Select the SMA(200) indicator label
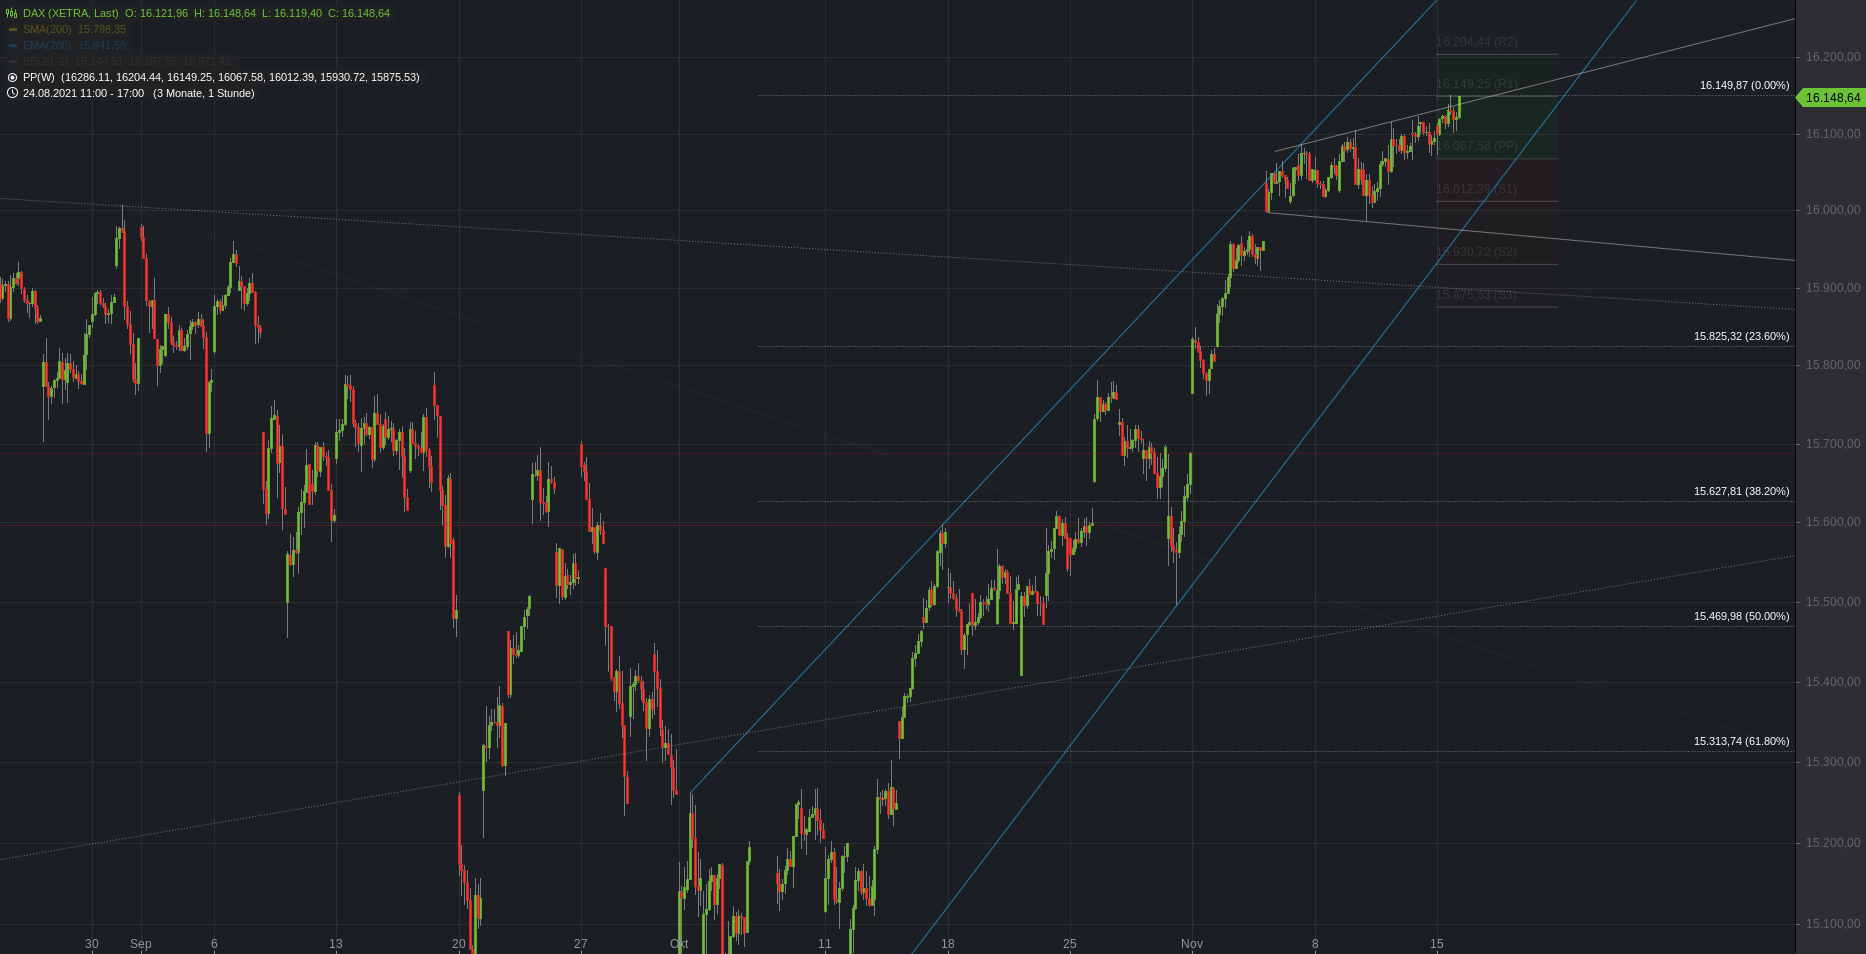The image size is (1866, 954). click(47, 29)
